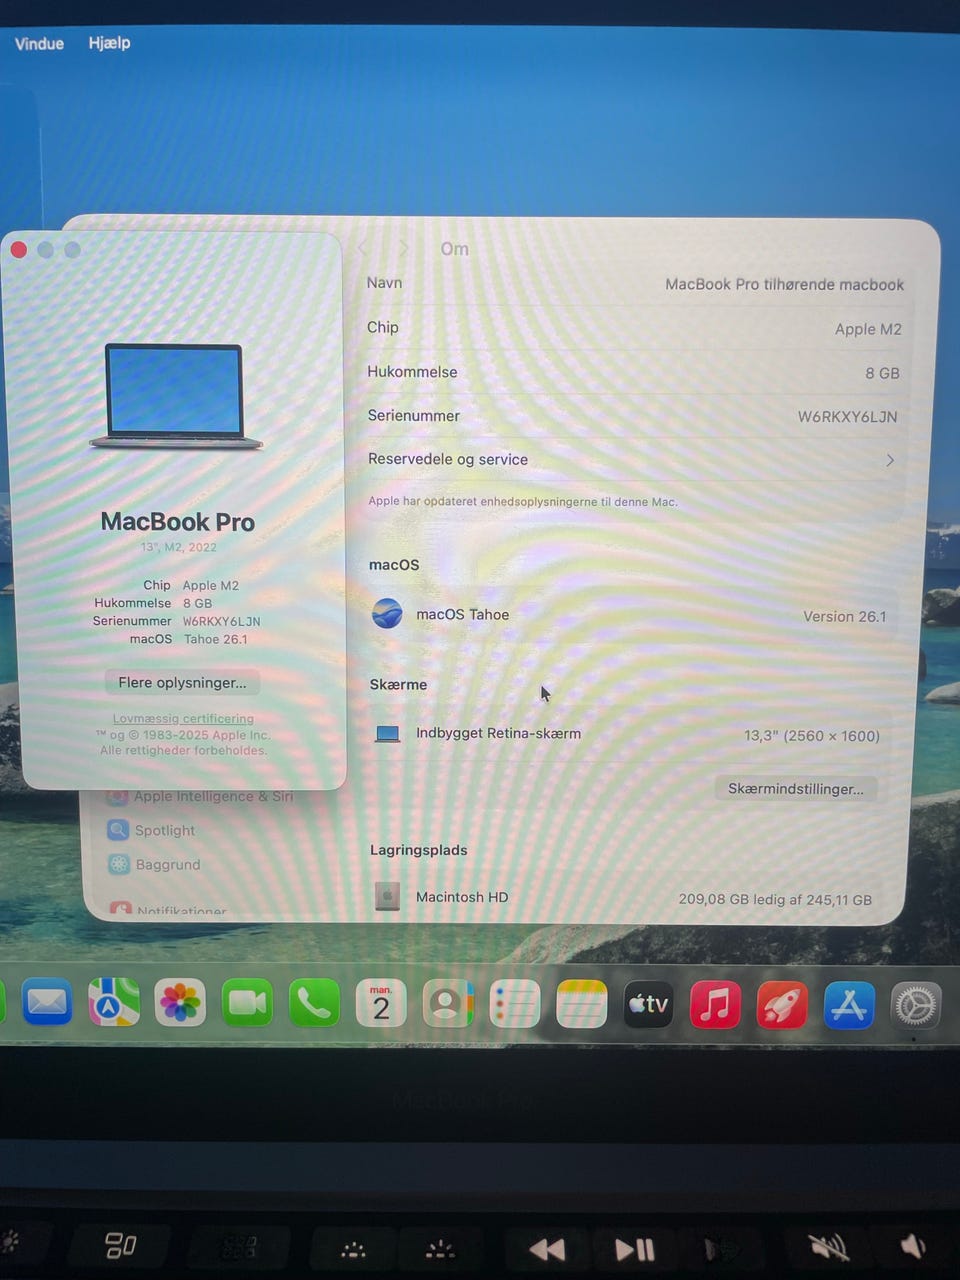960x1280 pixels.
Task: Open the Mail app in the Dock
Action: (47, 1002)
